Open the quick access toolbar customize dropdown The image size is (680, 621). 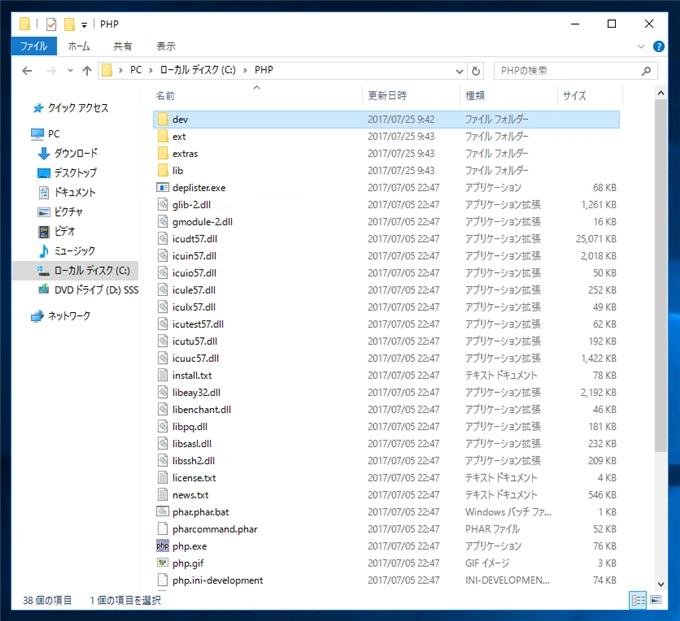click(84, 25)
